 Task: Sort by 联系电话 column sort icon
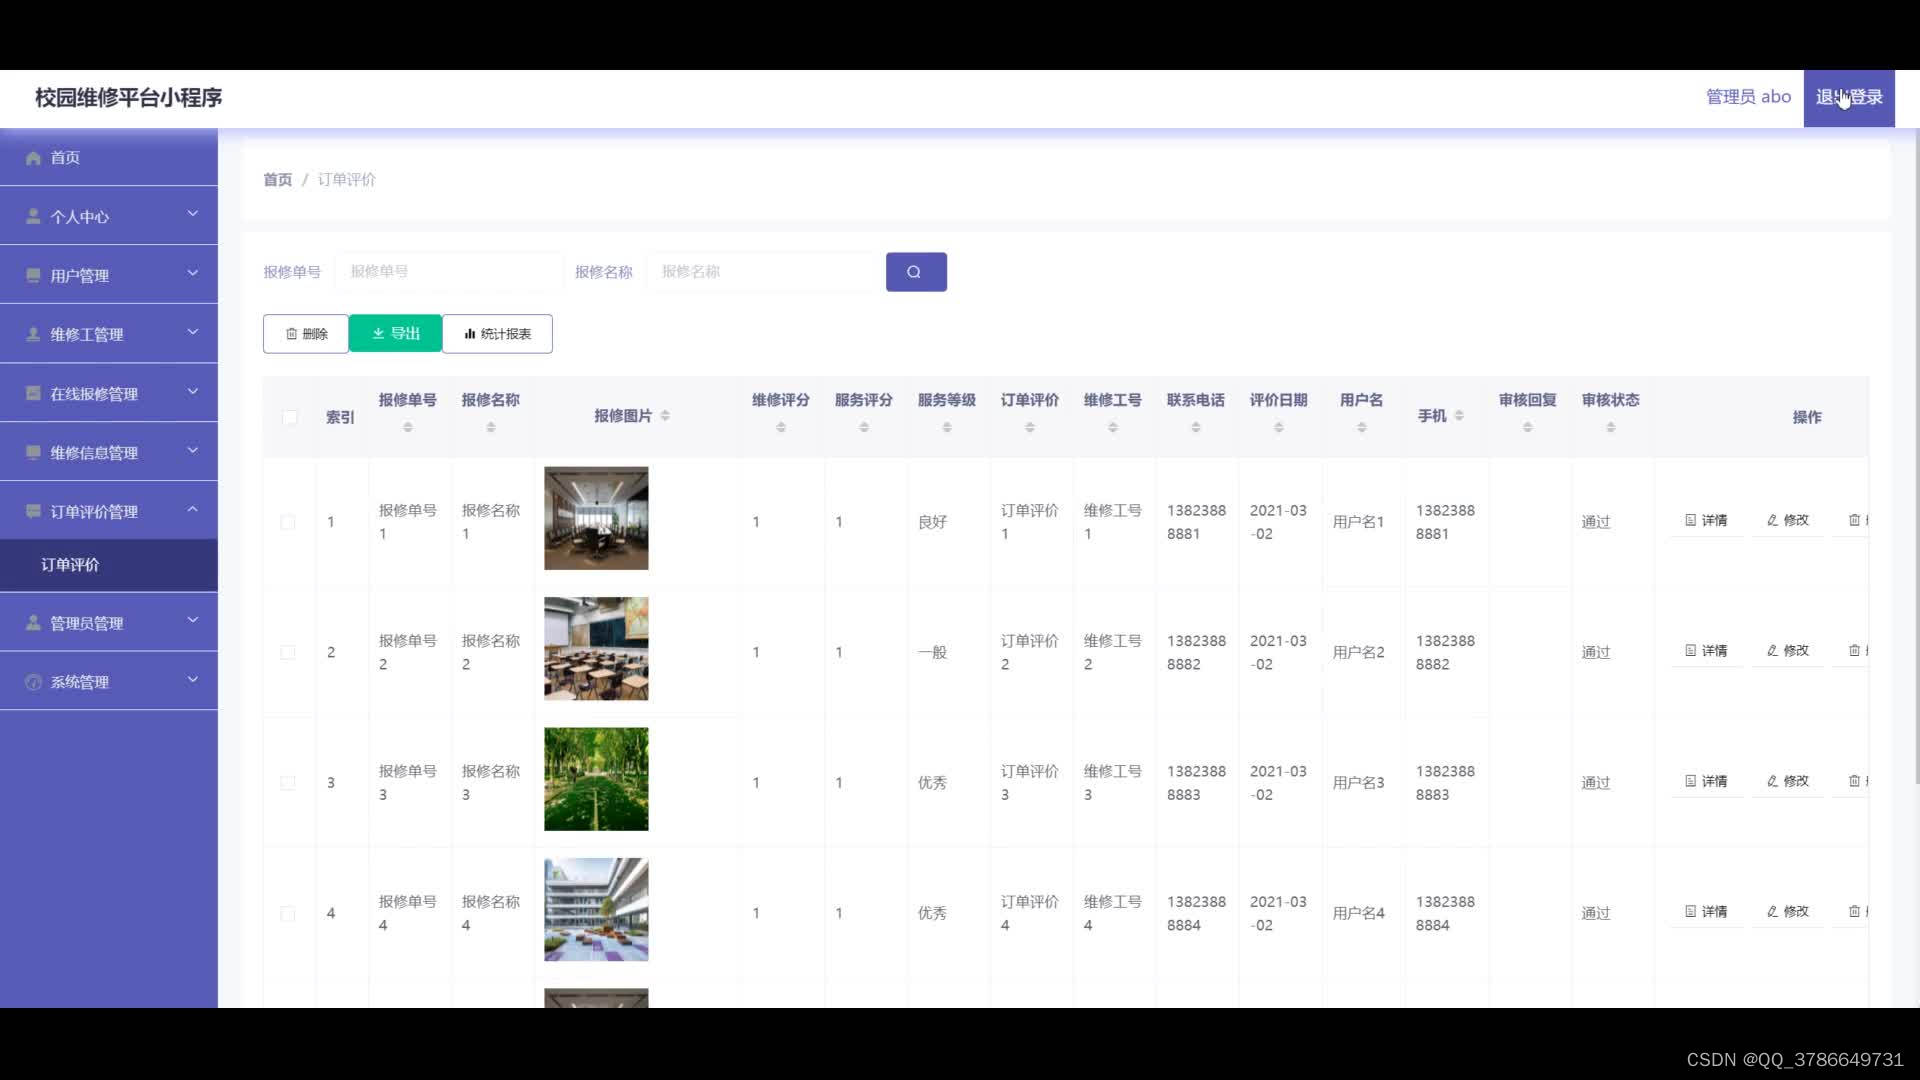click(x=1195, y=428)
